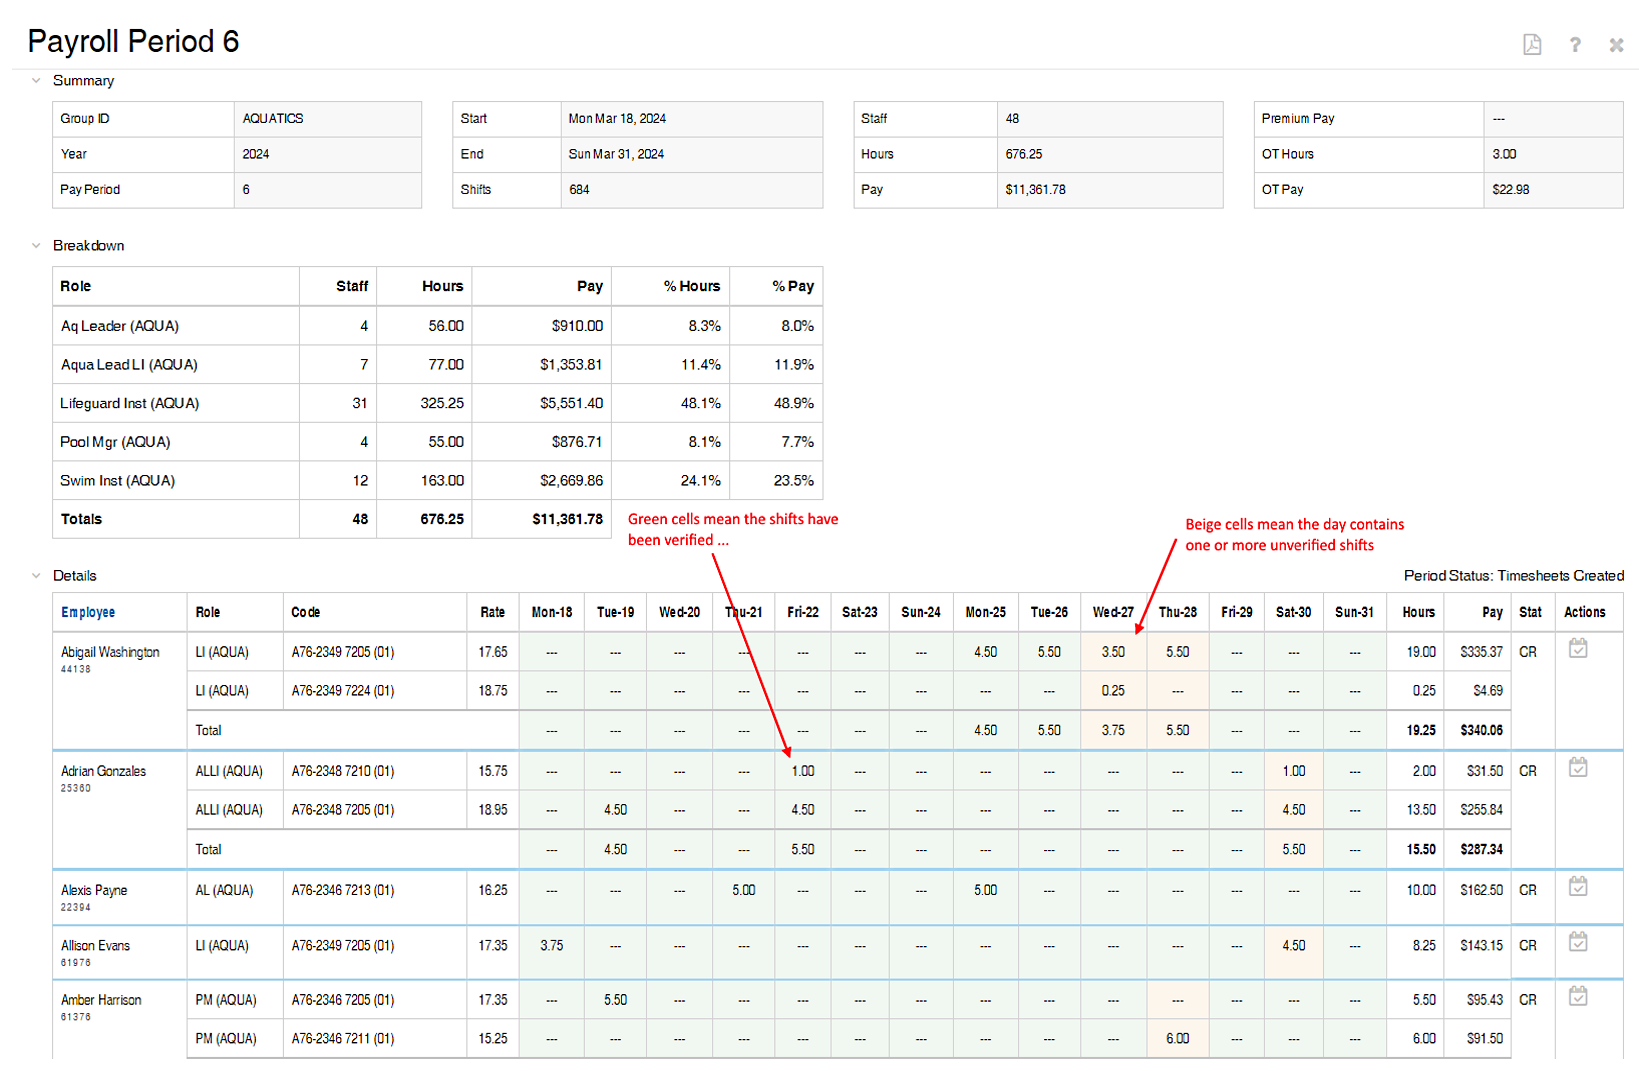Select the Sat-30 day column header
Viewport: 1639px width, 1071px height.
point(1293,612)
